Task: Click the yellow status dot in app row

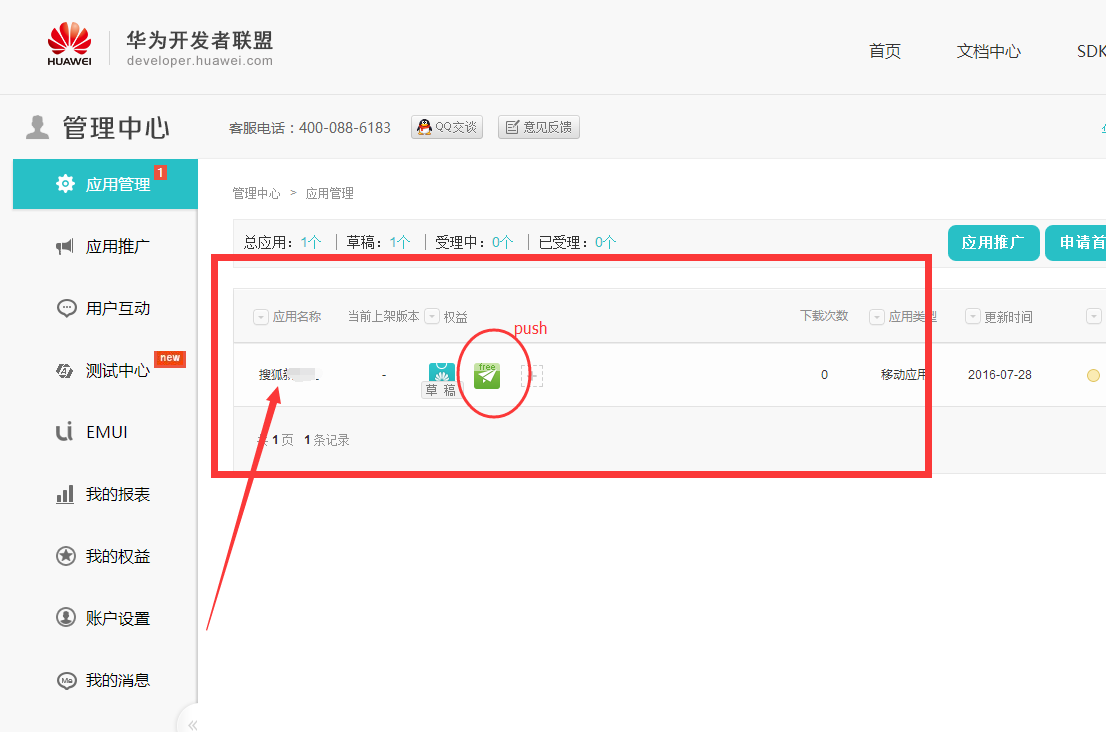Action: click(1093, 376)
